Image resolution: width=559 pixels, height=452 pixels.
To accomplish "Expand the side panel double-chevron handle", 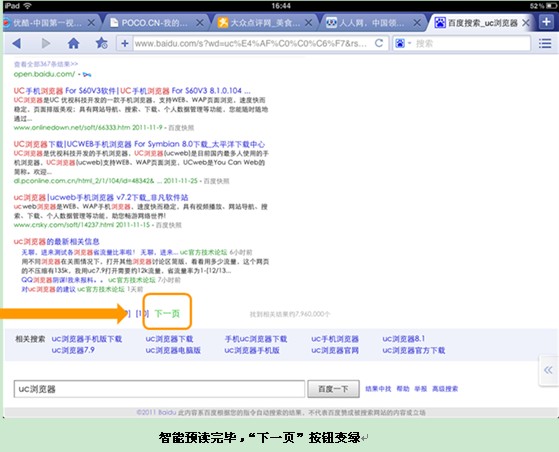I will tap(548, 370).
